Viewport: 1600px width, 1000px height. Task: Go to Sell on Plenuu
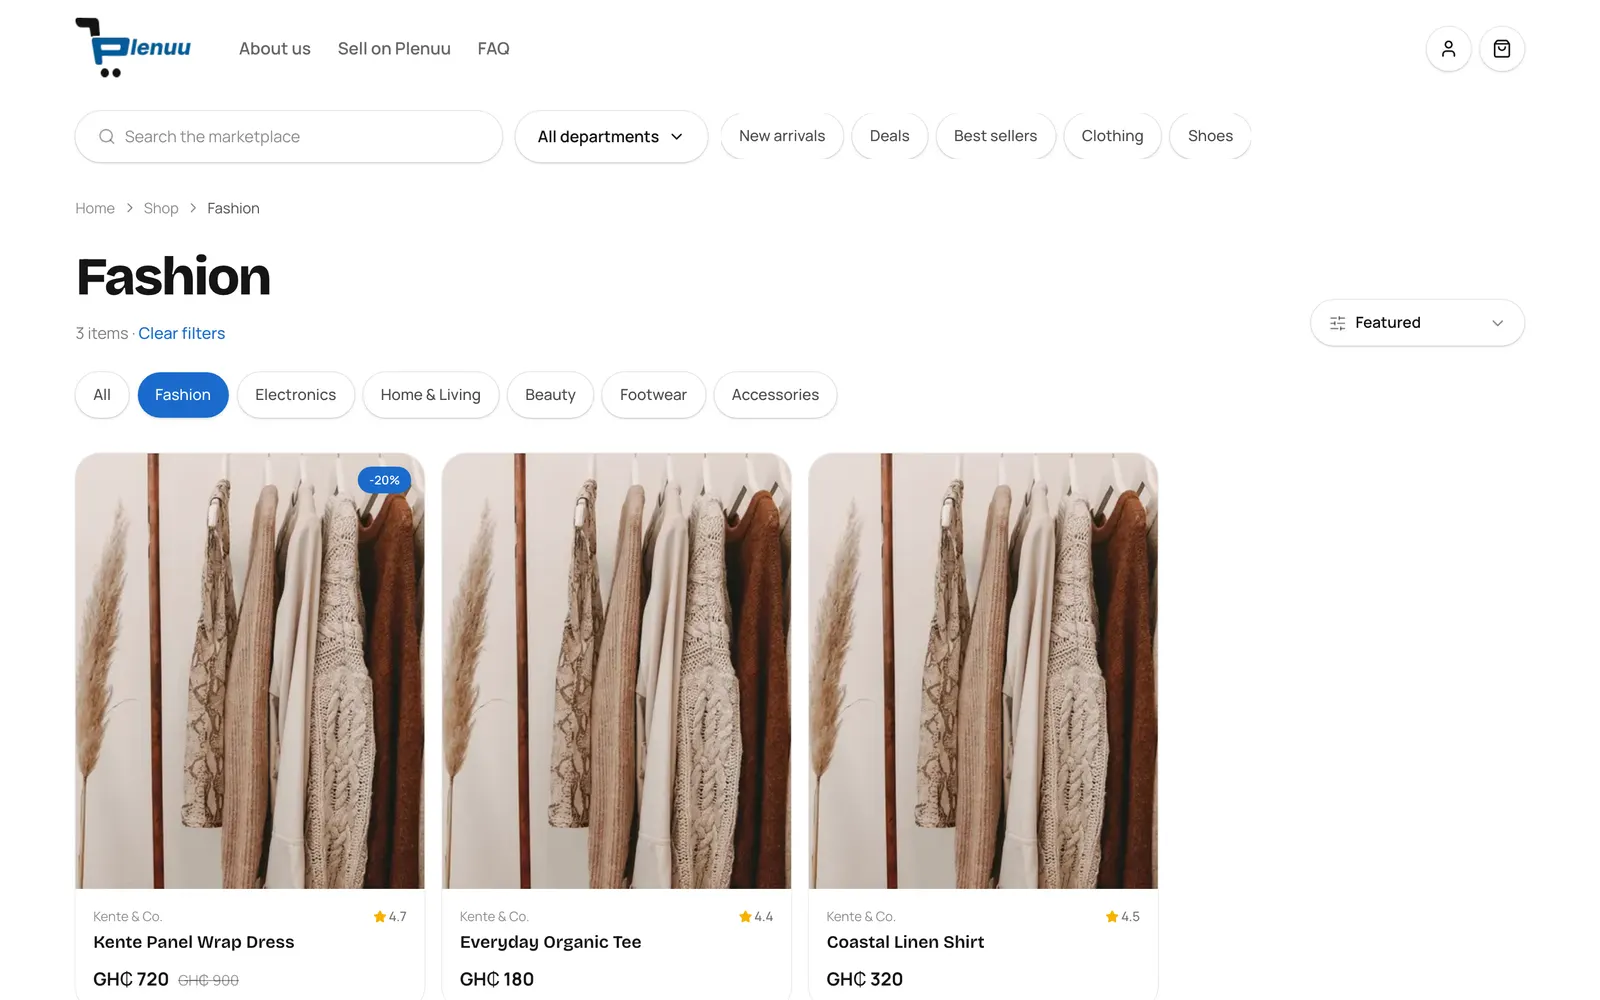[x=394, y=49]
